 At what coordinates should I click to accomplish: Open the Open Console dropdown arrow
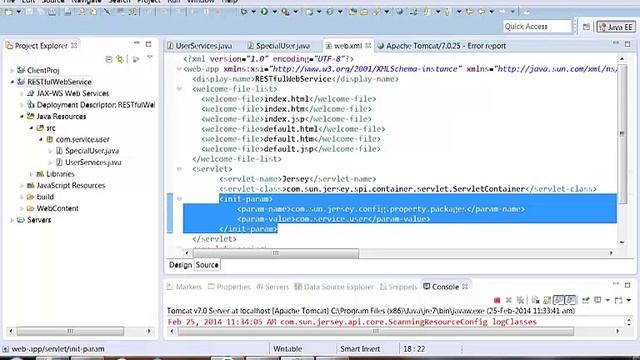[x=629, y=300]
